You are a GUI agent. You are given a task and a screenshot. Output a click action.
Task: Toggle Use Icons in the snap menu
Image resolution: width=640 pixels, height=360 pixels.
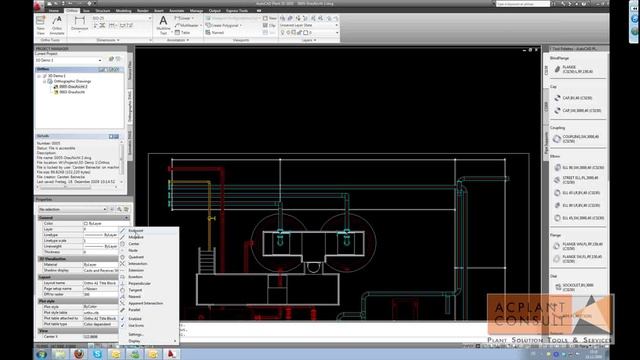(149, 326)
